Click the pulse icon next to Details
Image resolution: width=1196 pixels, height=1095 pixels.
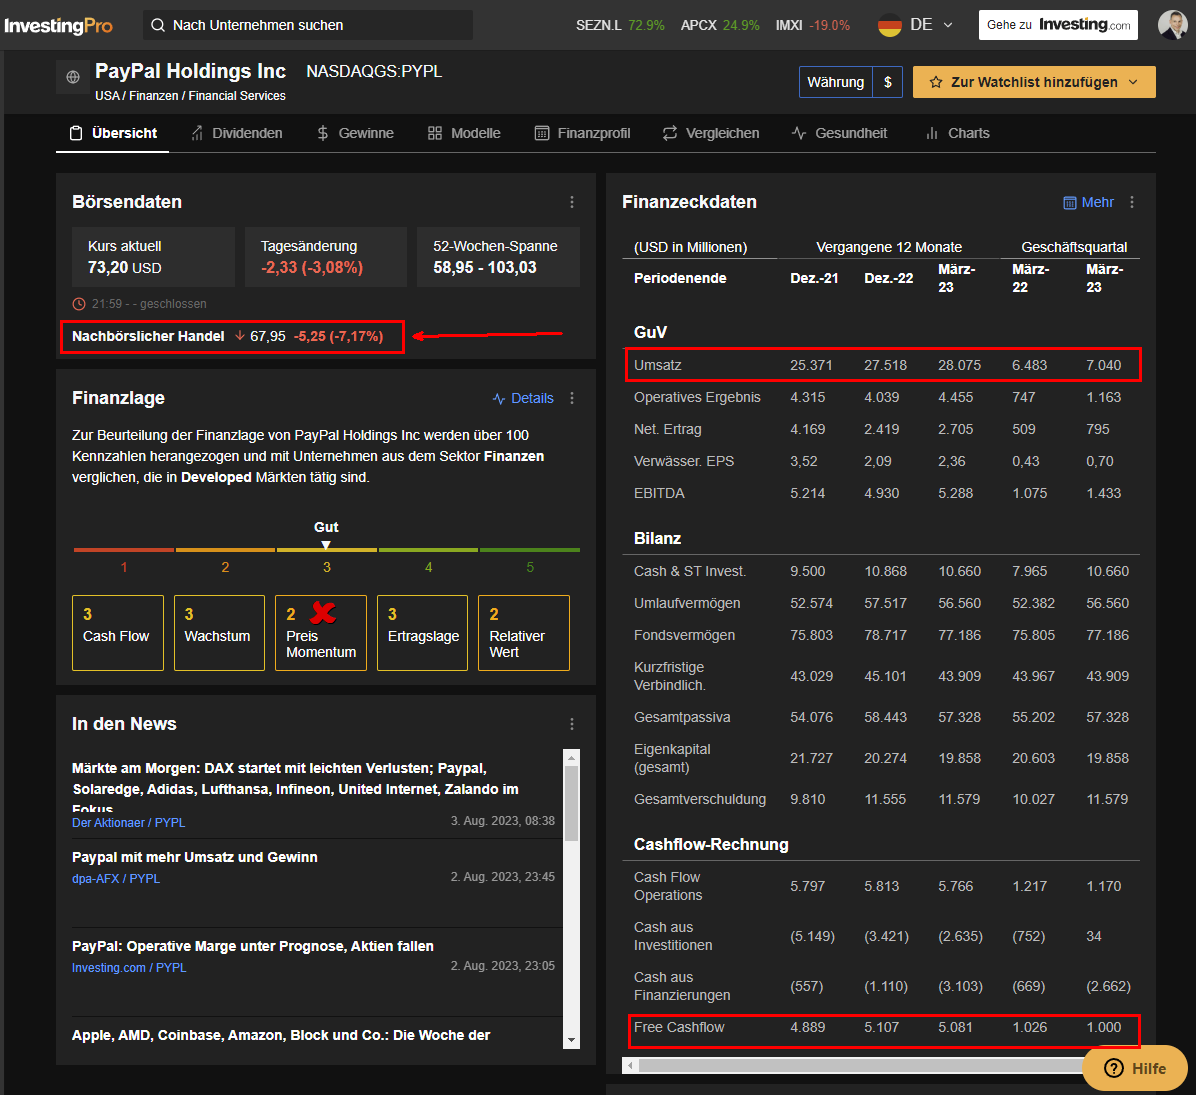tap(499, 399)
